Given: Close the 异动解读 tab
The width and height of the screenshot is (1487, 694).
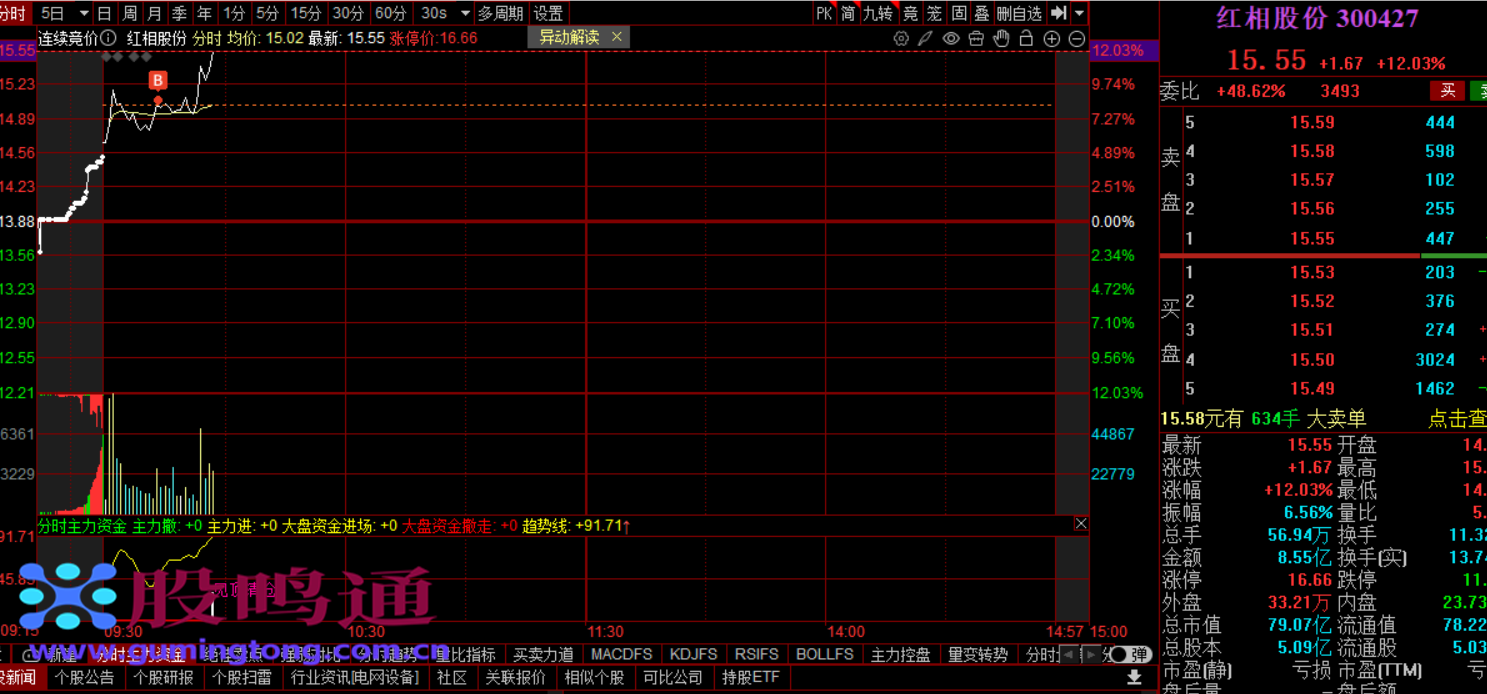Looking at the screenshot, I should [x=617, y=37].
